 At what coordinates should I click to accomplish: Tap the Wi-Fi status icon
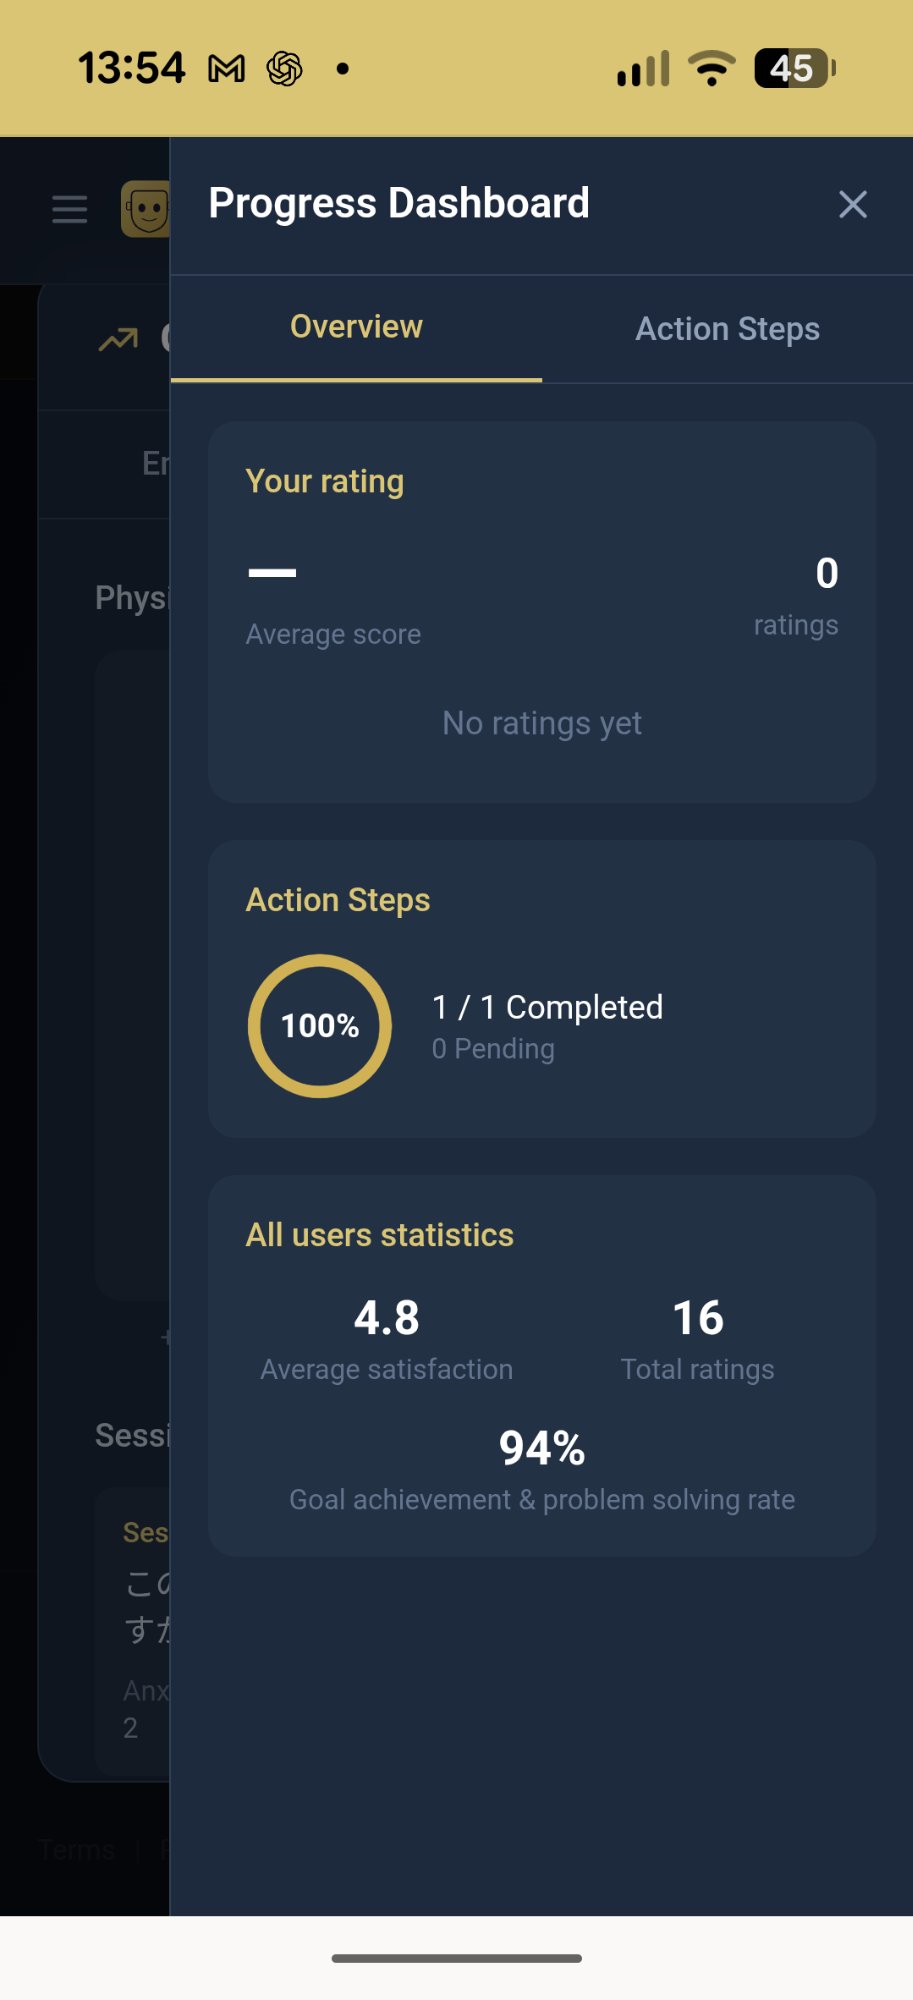tap(711, 69)
